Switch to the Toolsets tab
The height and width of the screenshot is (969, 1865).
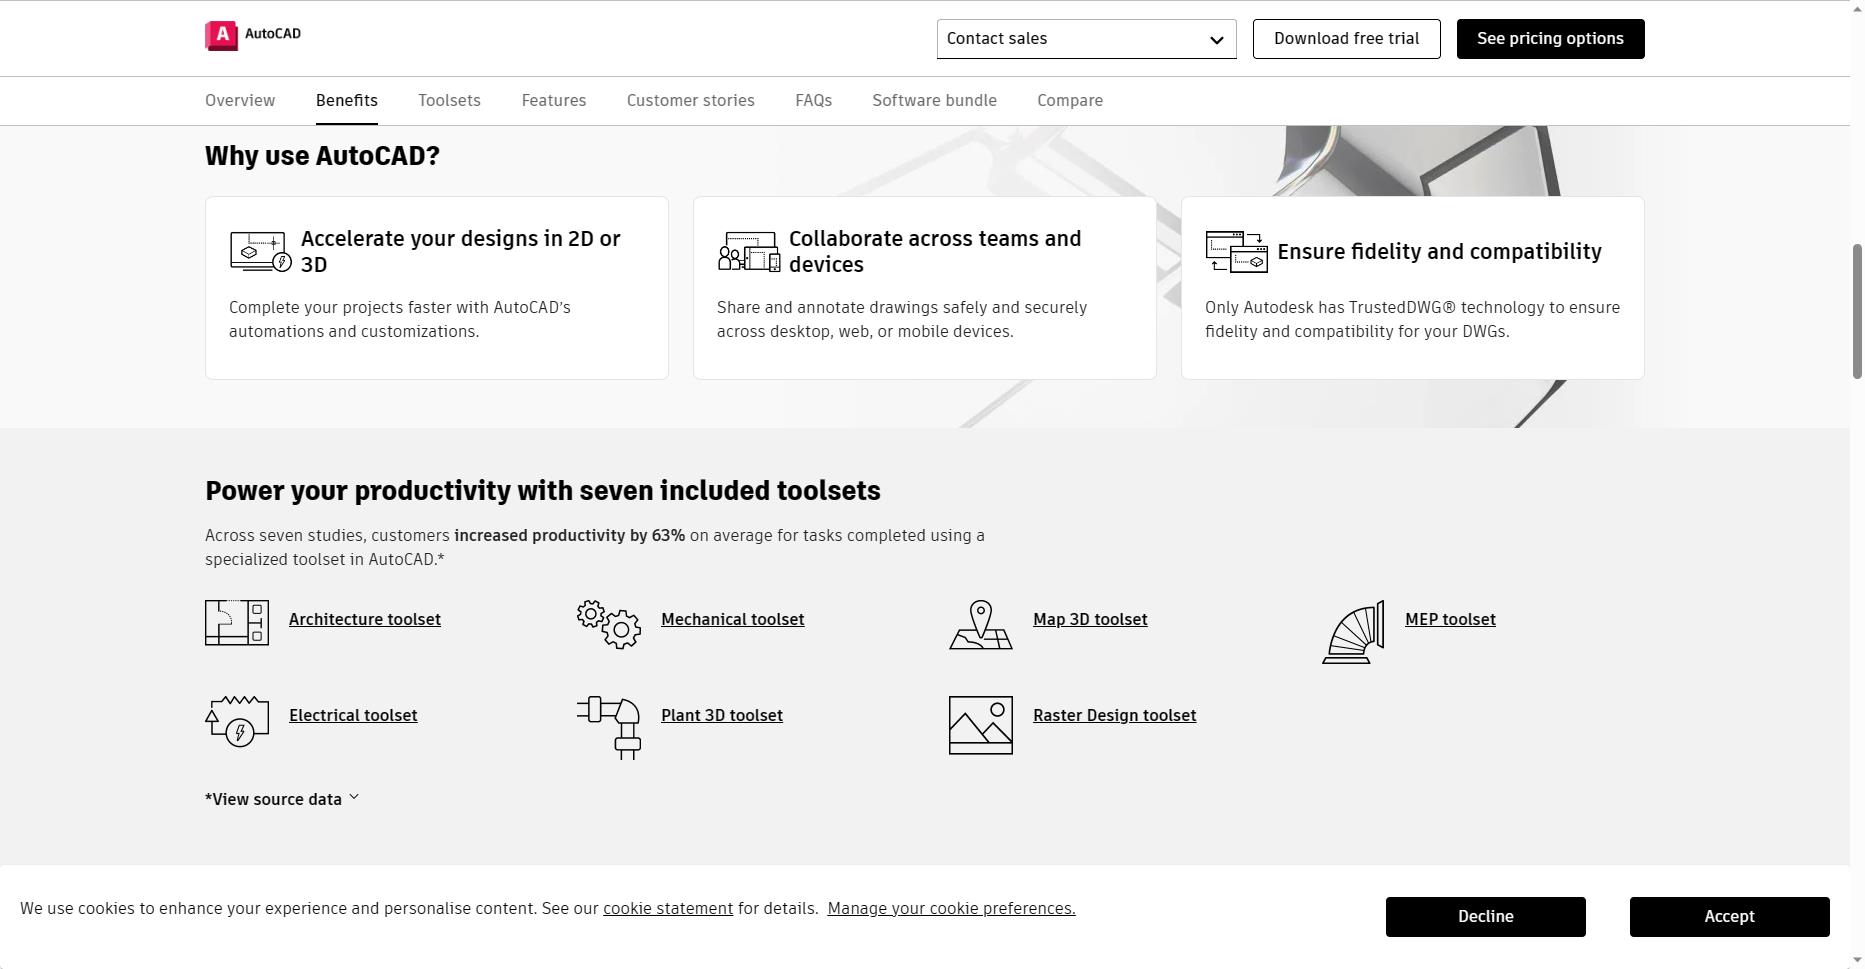tap(449, 100)
